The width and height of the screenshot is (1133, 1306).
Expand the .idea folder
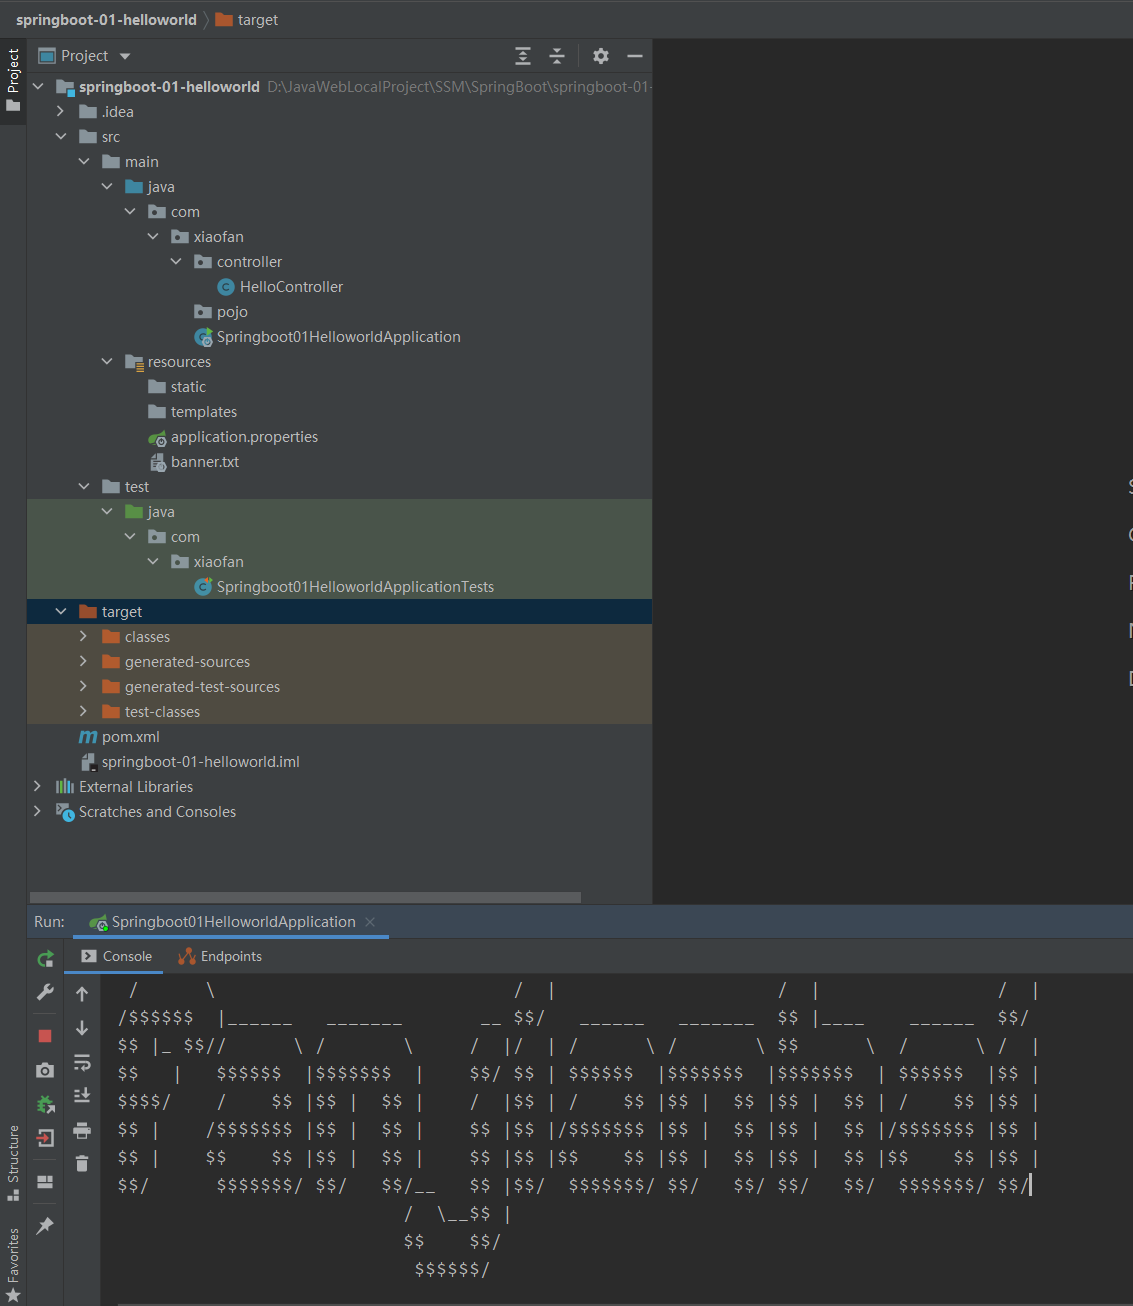(61, 111)
